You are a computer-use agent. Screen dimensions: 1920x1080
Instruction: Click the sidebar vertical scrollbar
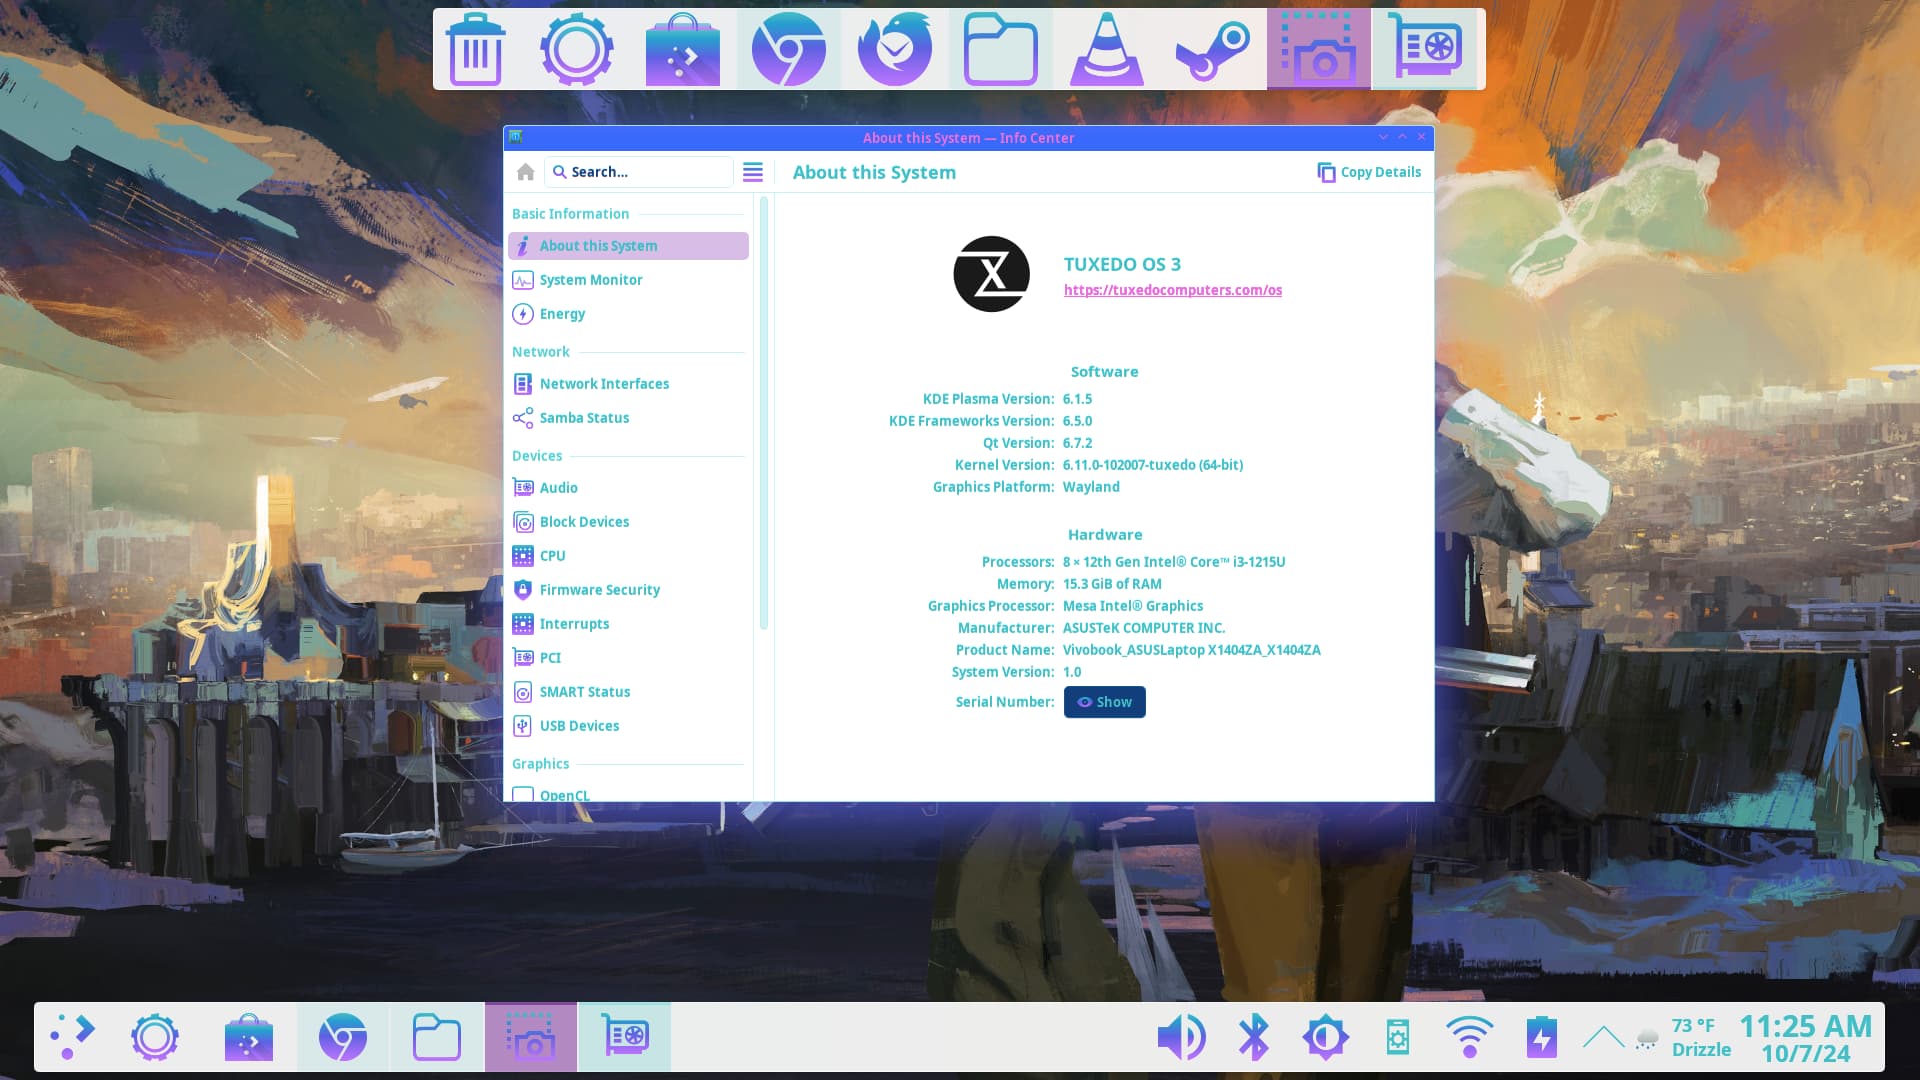tap(764, 412)
